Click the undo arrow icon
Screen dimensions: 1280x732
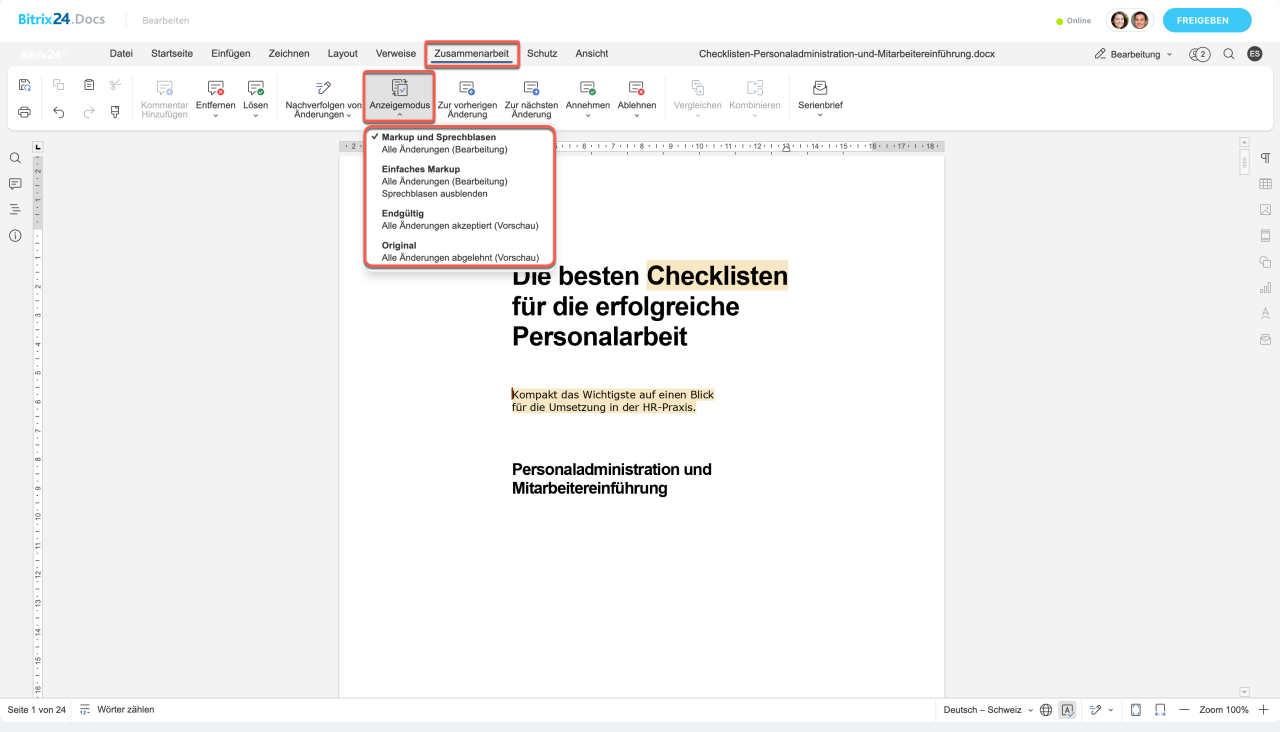click(59, 112)
